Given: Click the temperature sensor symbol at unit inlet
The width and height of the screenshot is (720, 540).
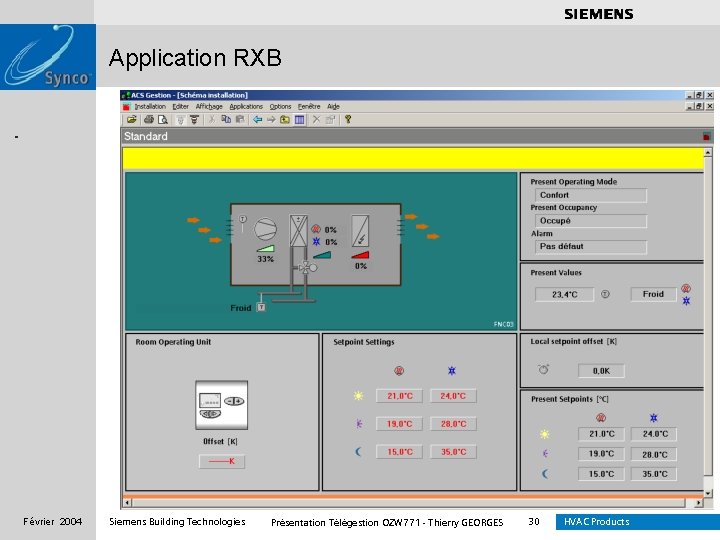Looking at the screenshot, I should coord(243,223).
